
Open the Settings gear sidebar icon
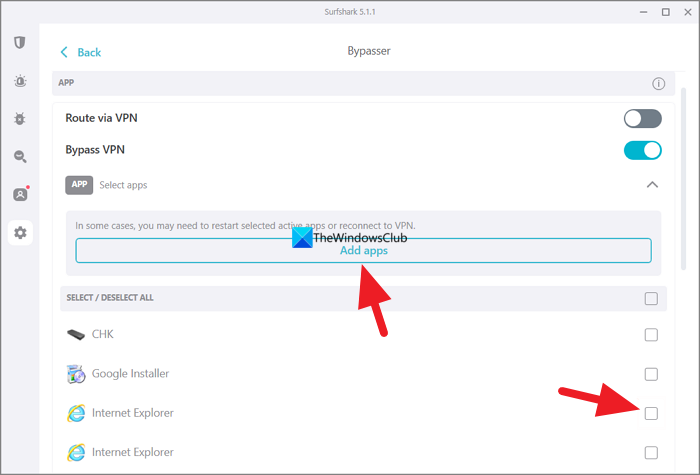(x=20, y=233)
